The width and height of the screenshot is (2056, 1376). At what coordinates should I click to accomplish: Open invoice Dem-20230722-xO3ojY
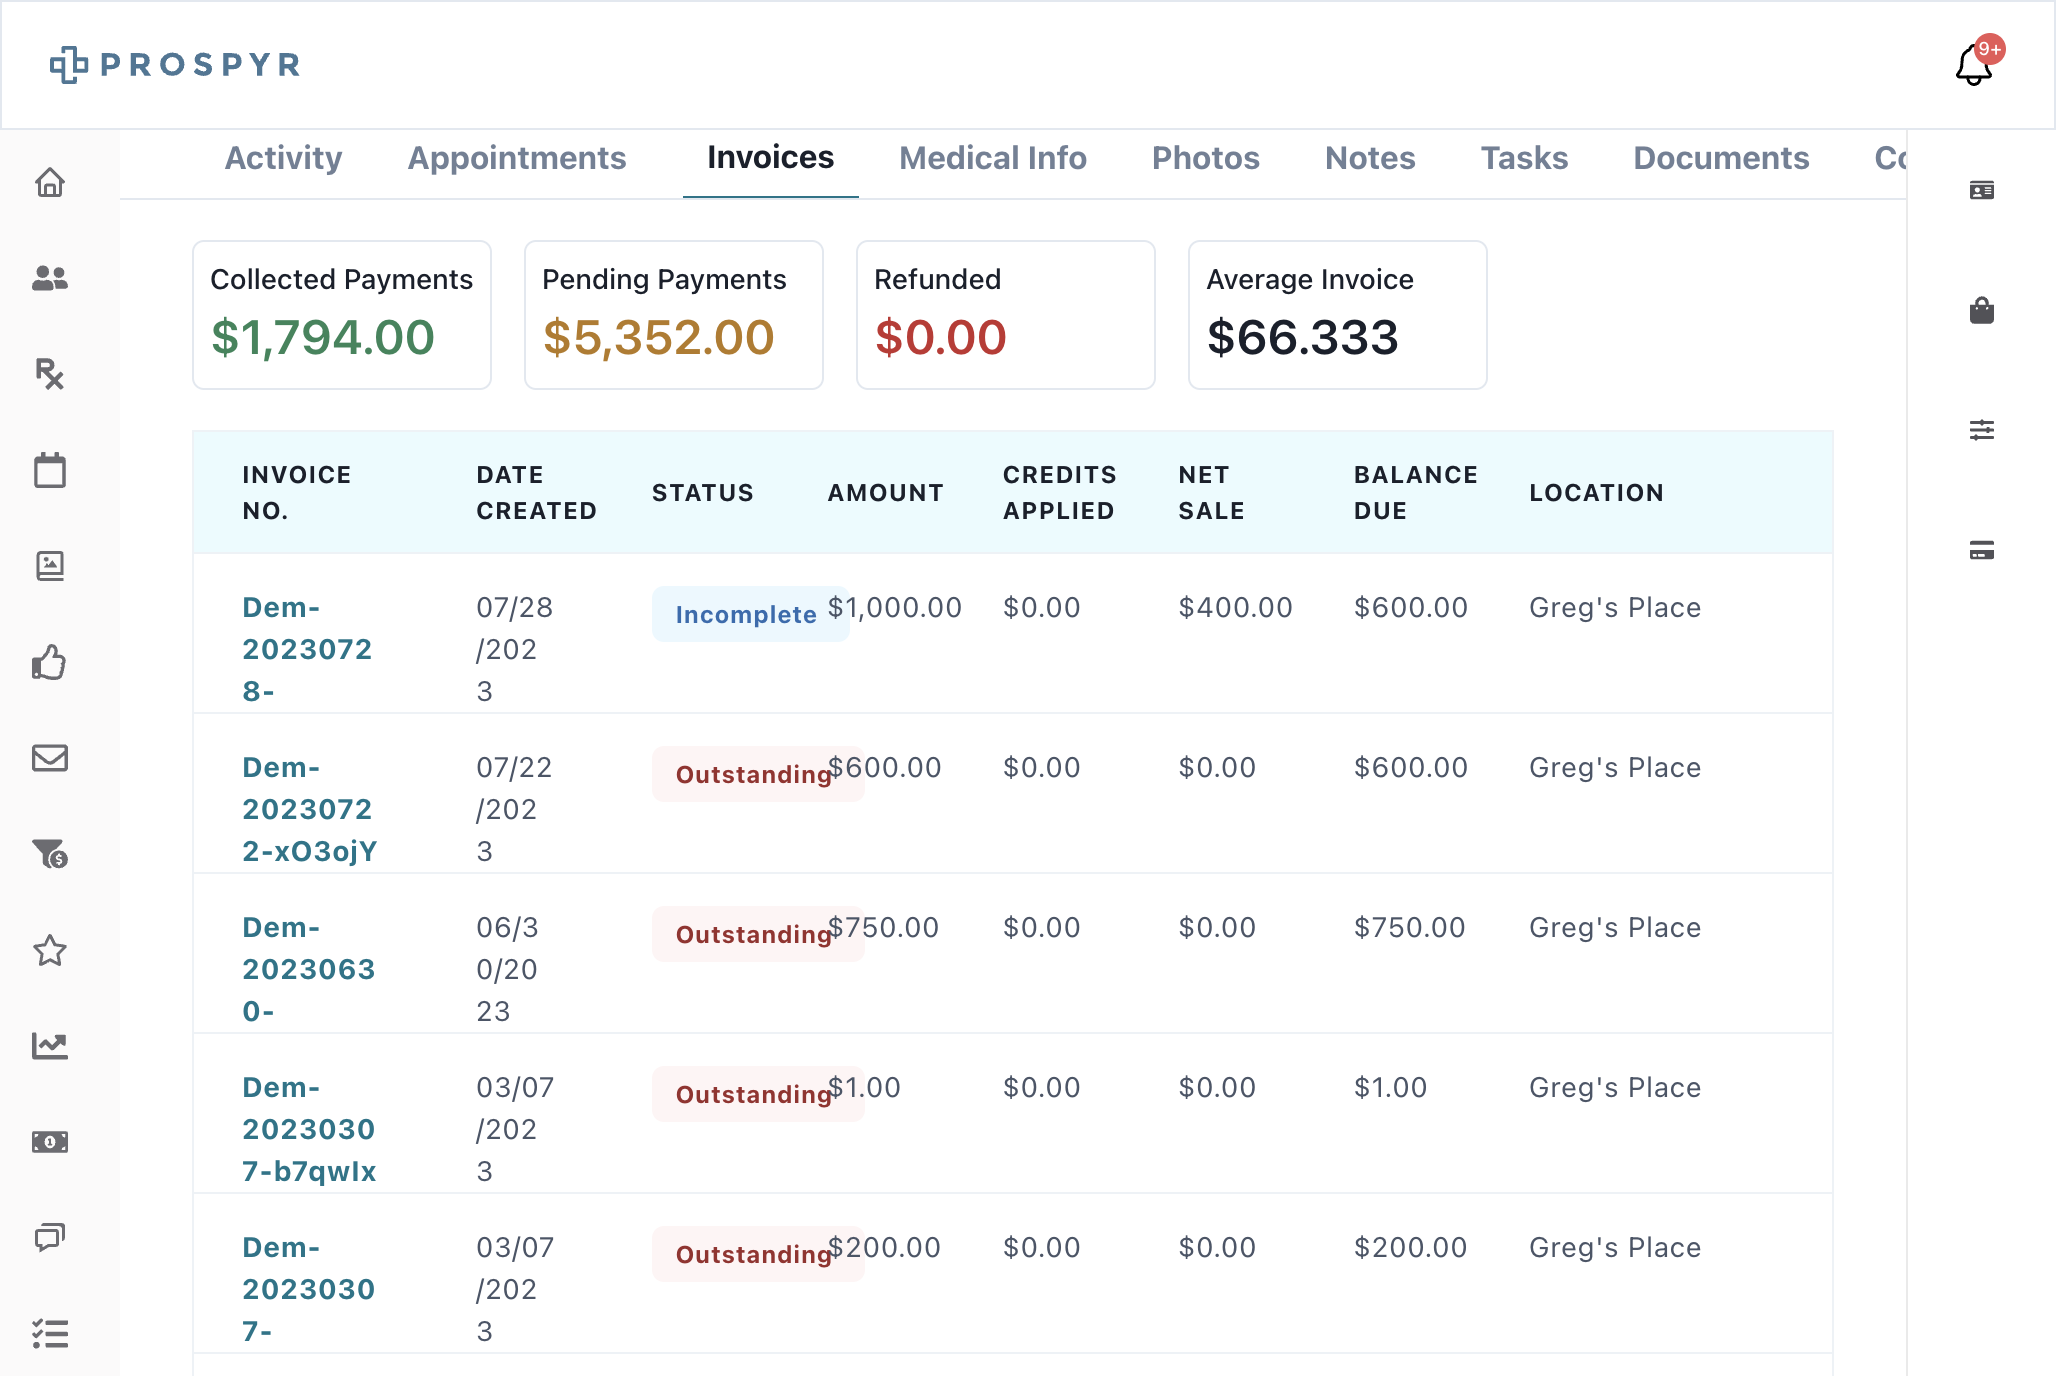pos(310,809)
